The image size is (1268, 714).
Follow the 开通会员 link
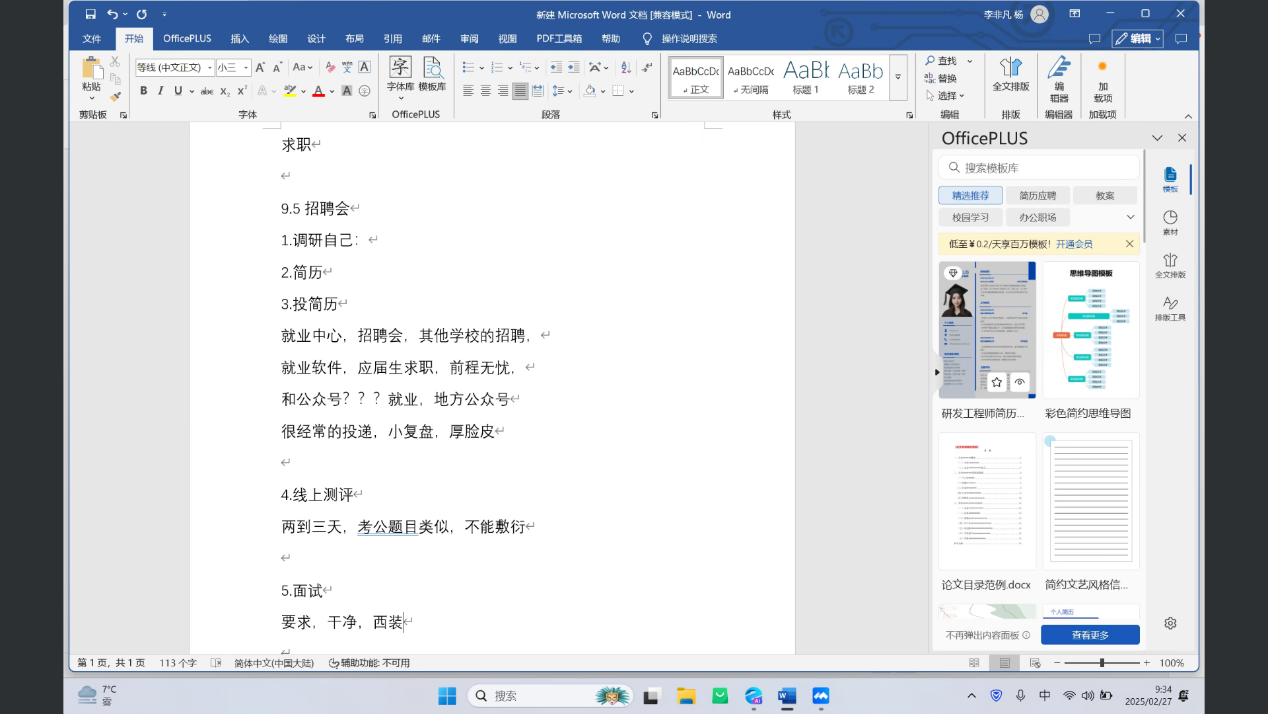(1074, 244)
